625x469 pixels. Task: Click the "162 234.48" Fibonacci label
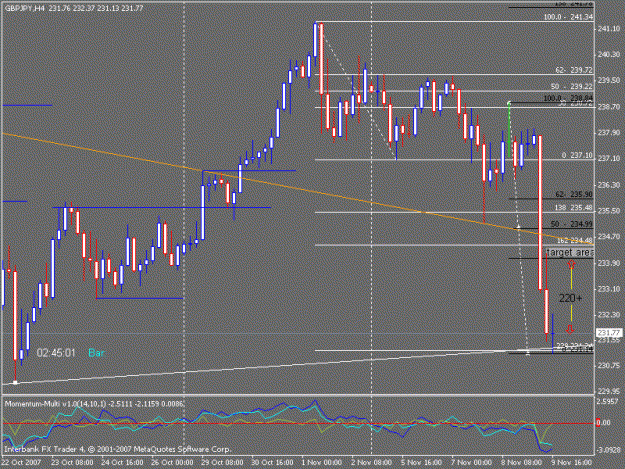pyautogui.click(x=575, y=240)
